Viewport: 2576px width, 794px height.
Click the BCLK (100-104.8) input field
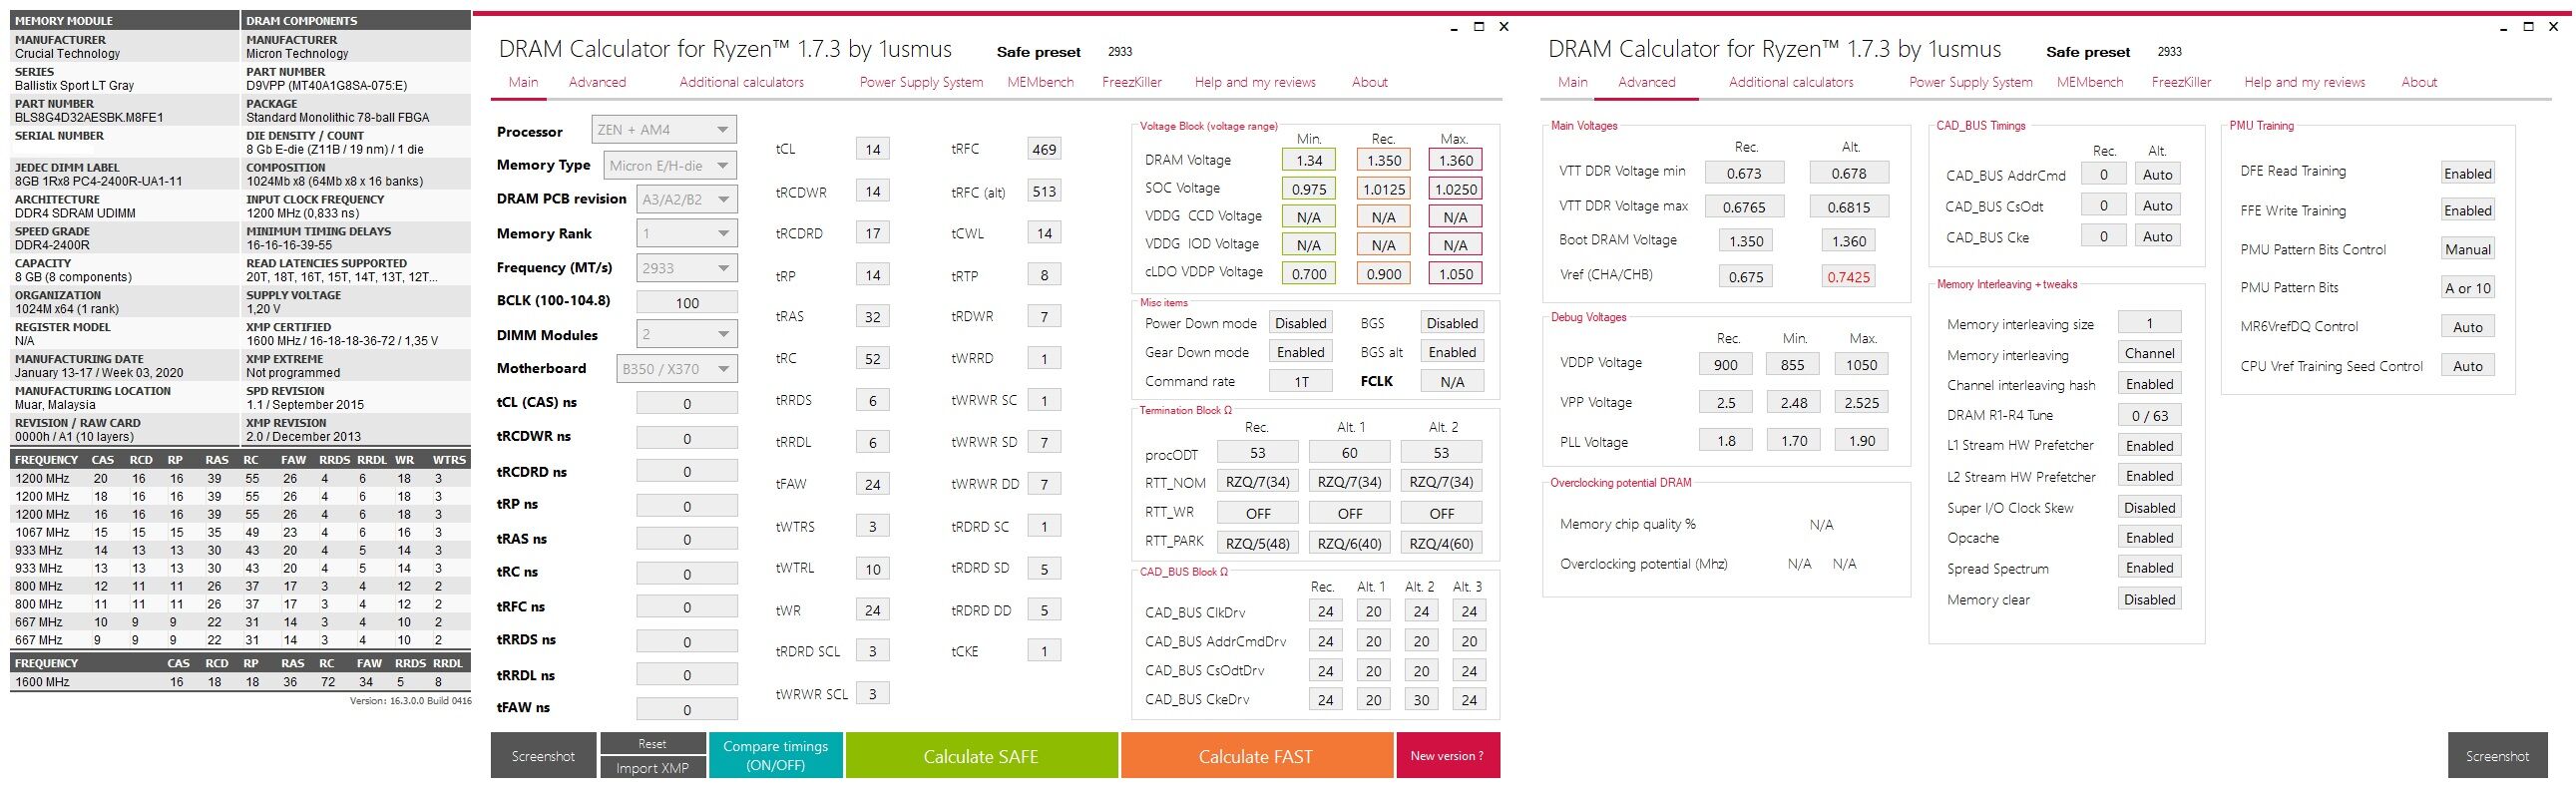[x=686, y=302]
